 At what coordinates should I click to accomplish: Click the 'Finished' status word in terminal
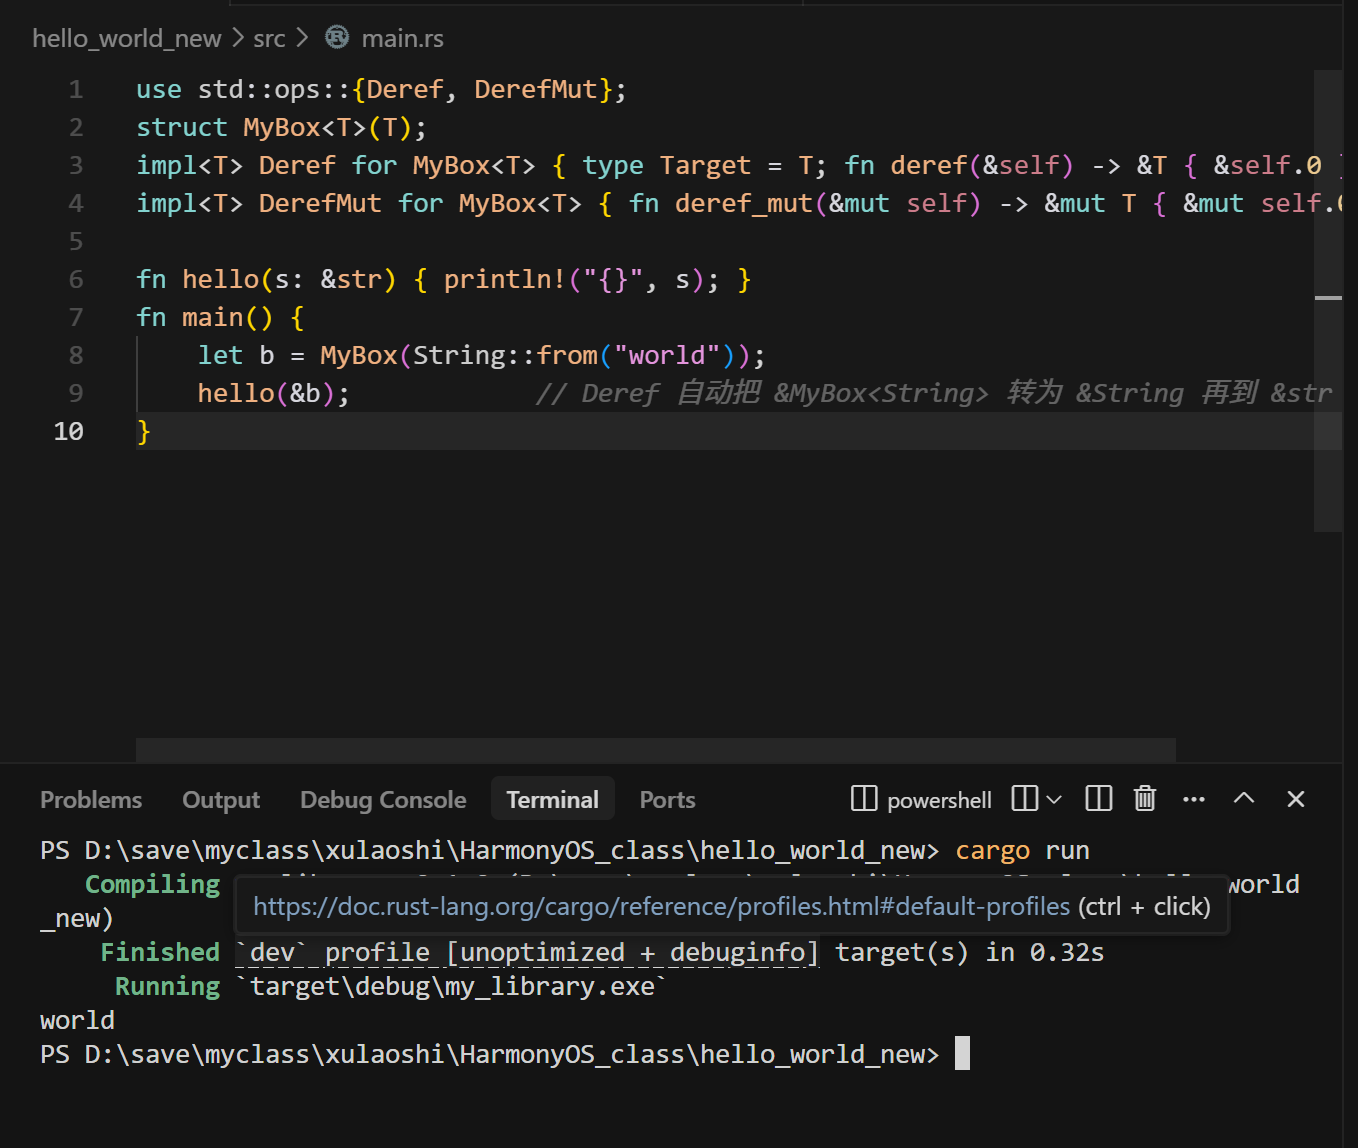tap(160, 953)
